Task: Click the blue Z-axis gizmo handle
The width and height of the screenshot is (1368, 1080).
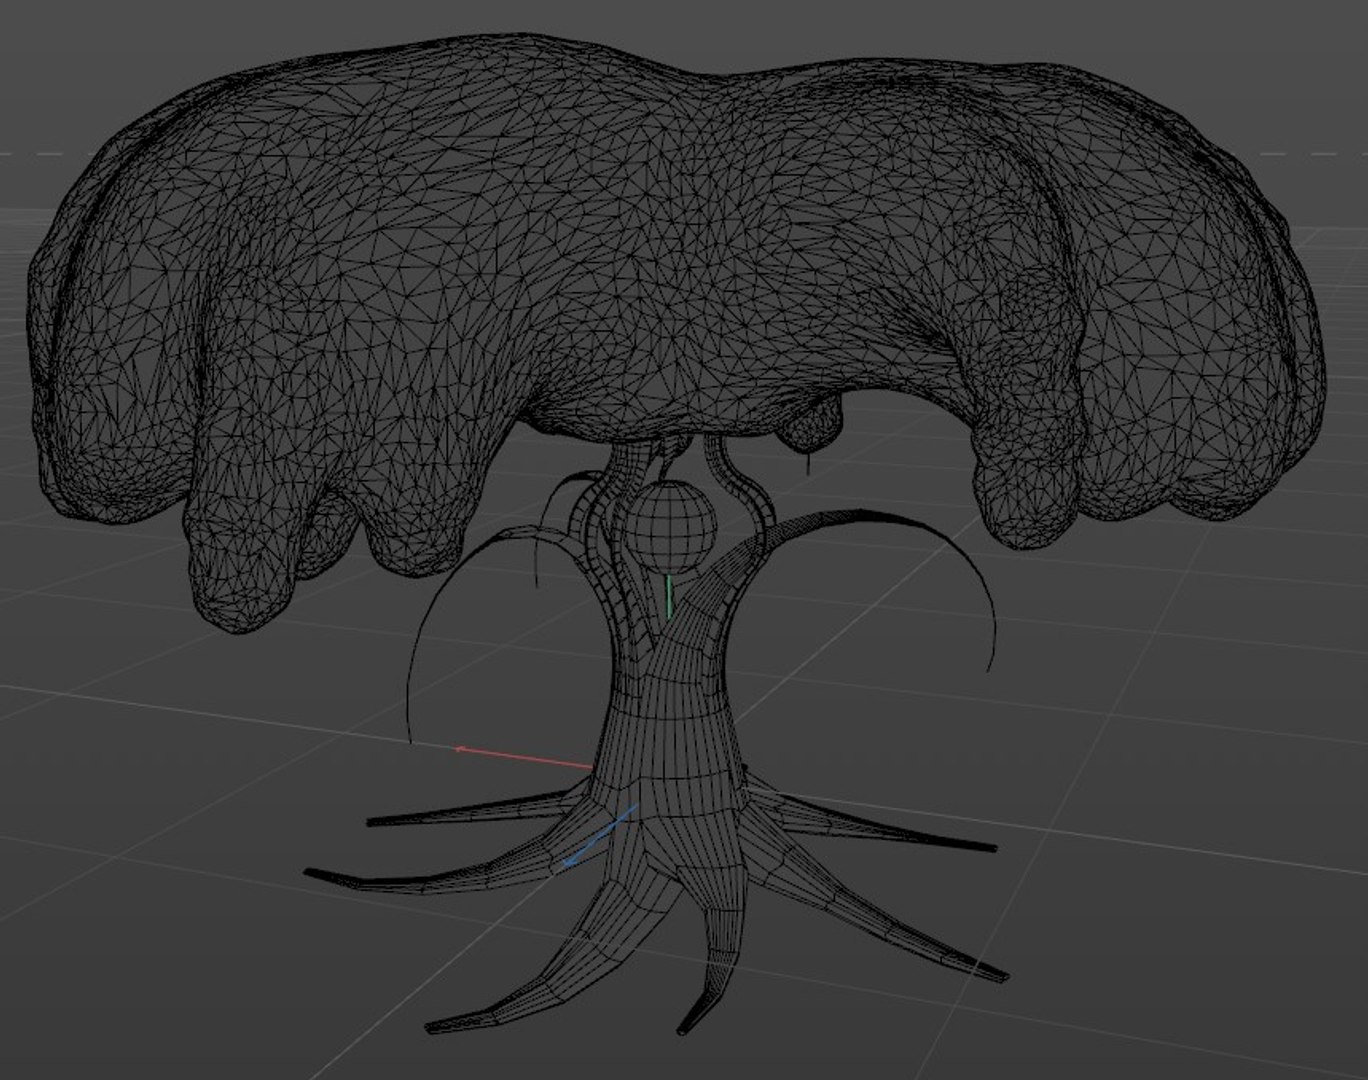Action: (598, 834)
